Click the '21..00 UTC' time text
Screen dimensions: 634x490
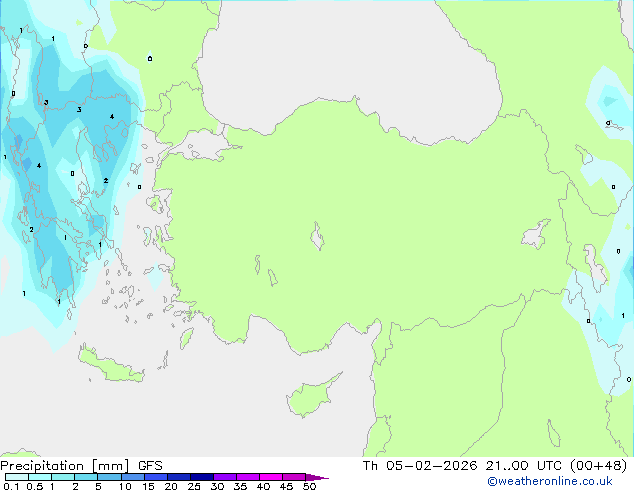(524, 466)
